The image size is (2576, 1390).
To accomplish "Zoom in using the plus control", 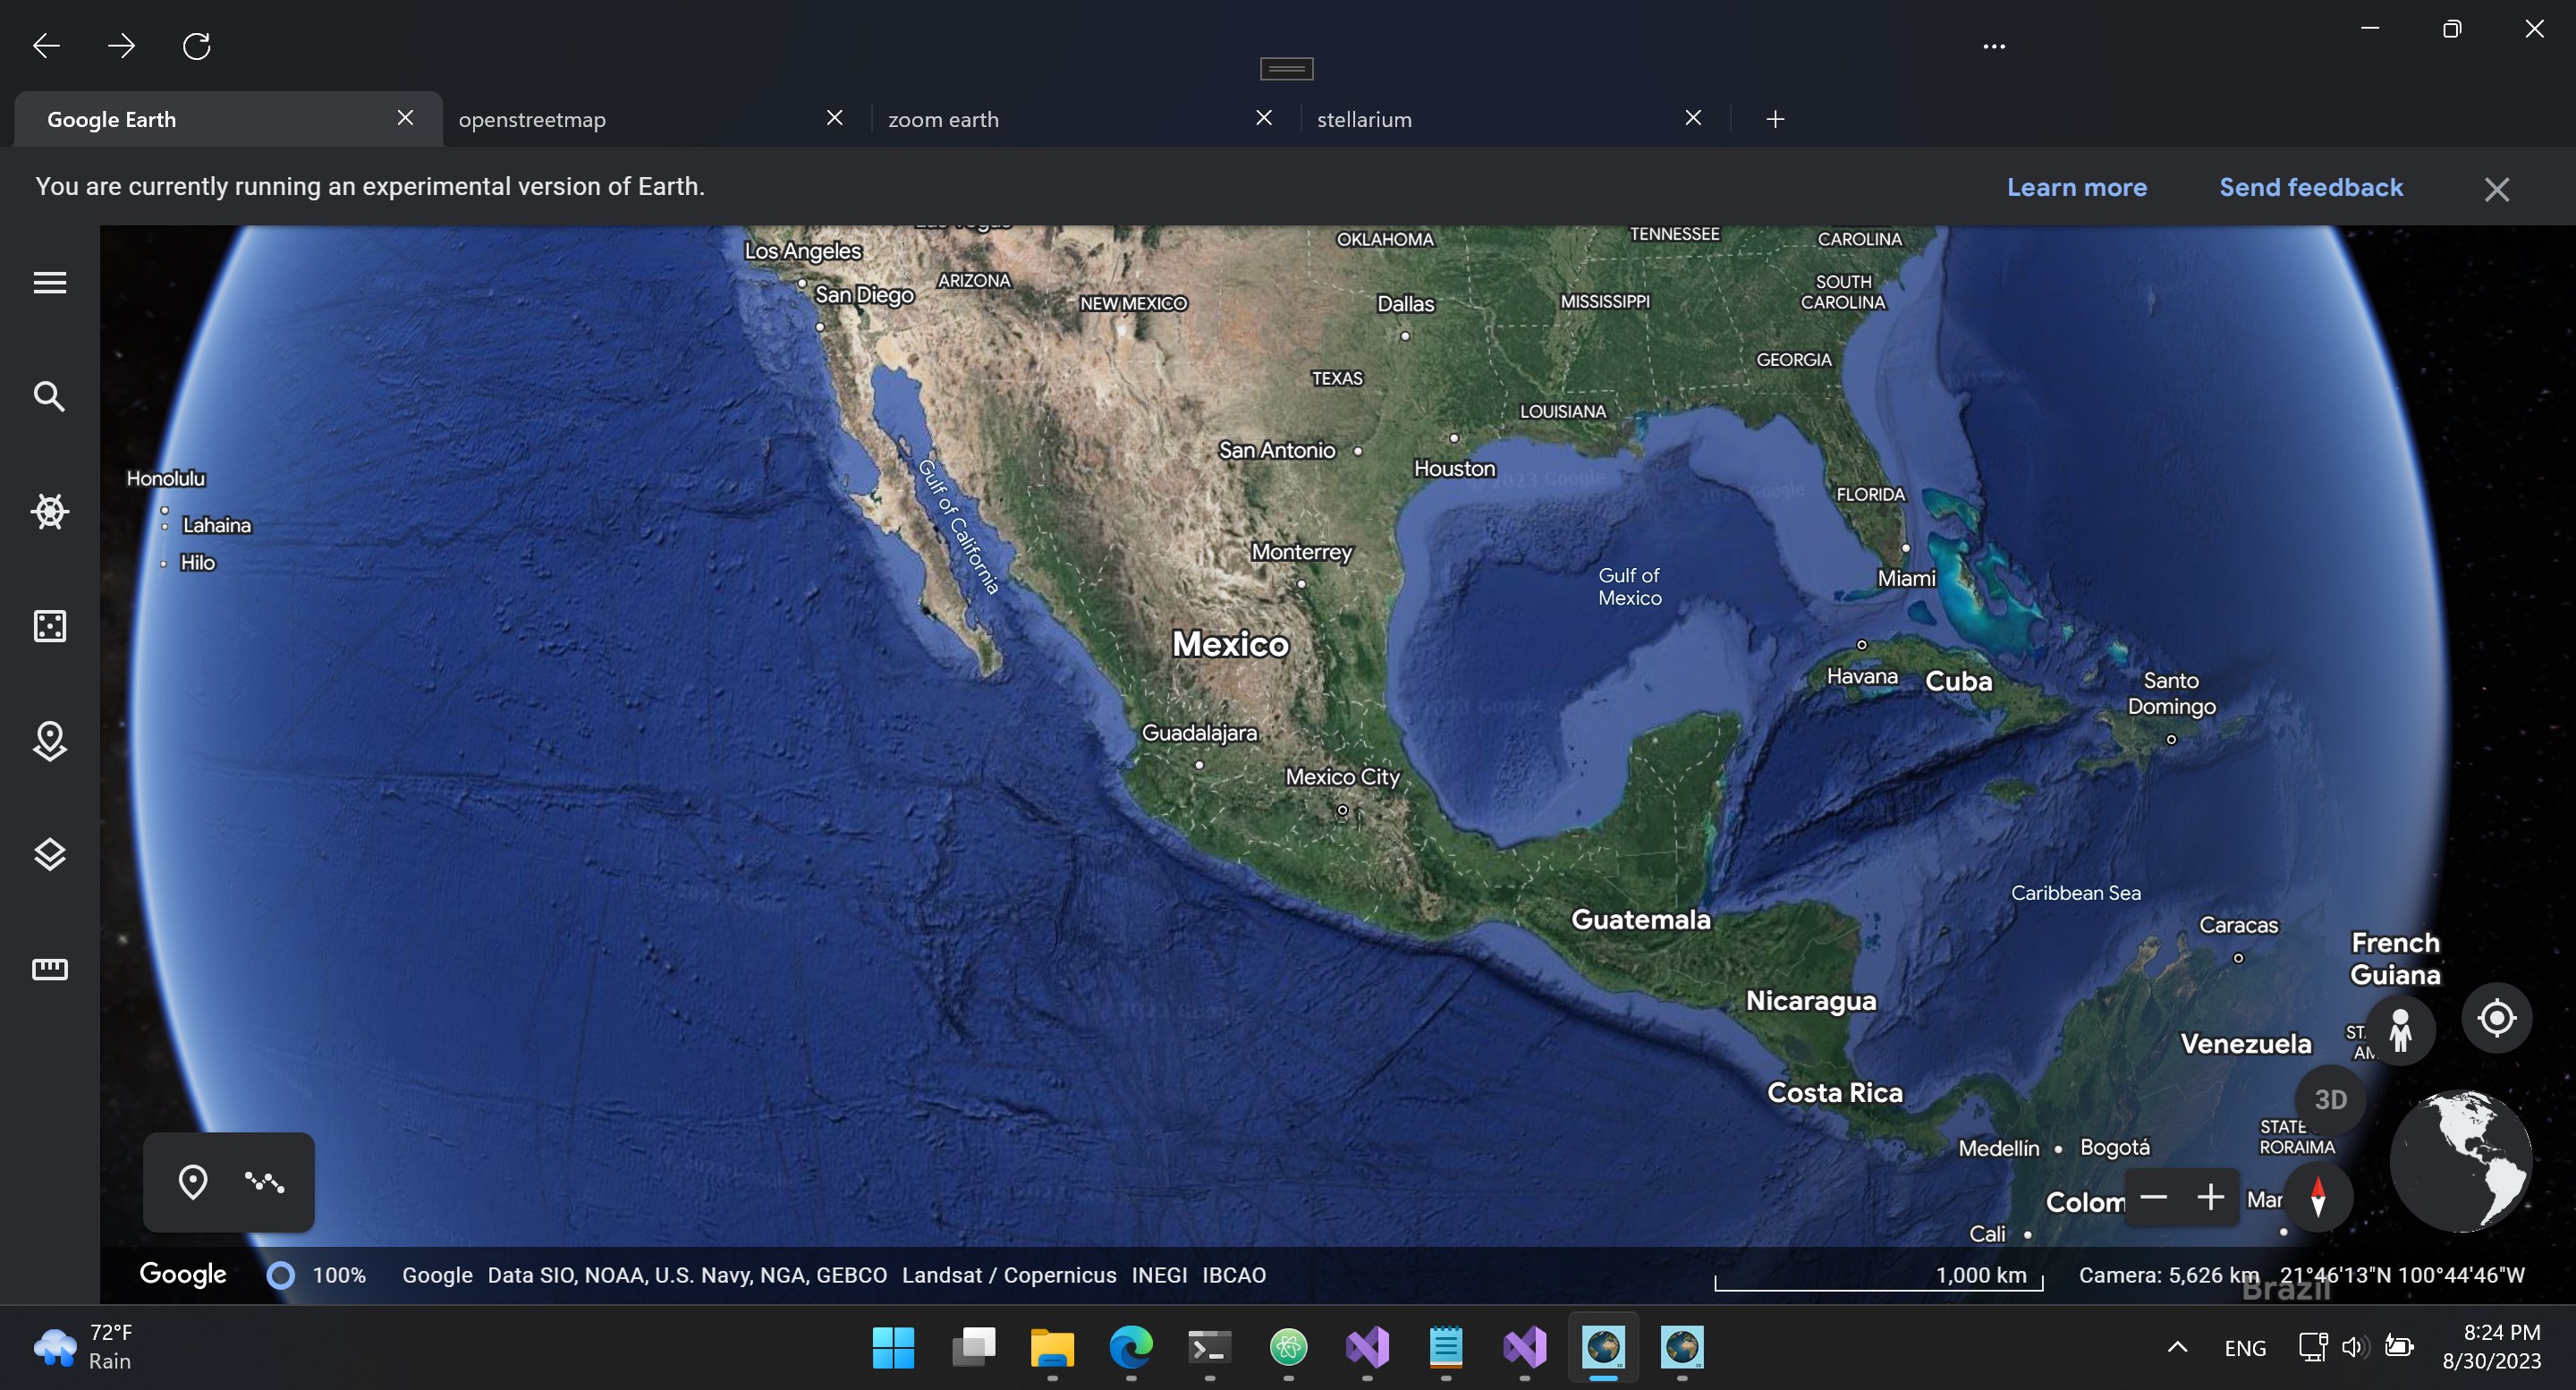I will 2211,1197.
